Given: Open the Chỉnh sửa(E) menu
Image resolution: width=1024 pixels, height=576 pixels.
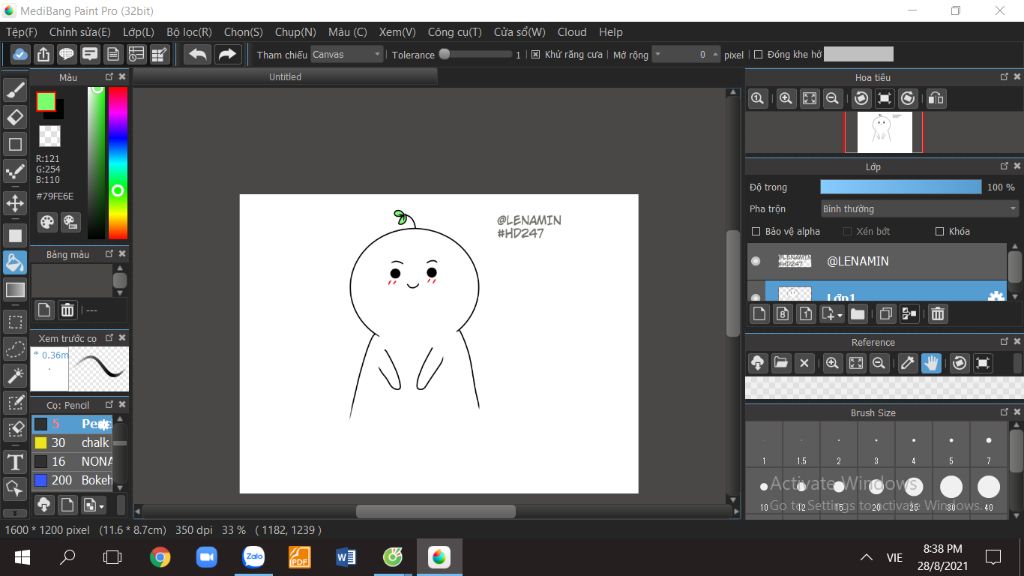Looking at the screenshot, I should pyautogui.click(x=80, y=32).
